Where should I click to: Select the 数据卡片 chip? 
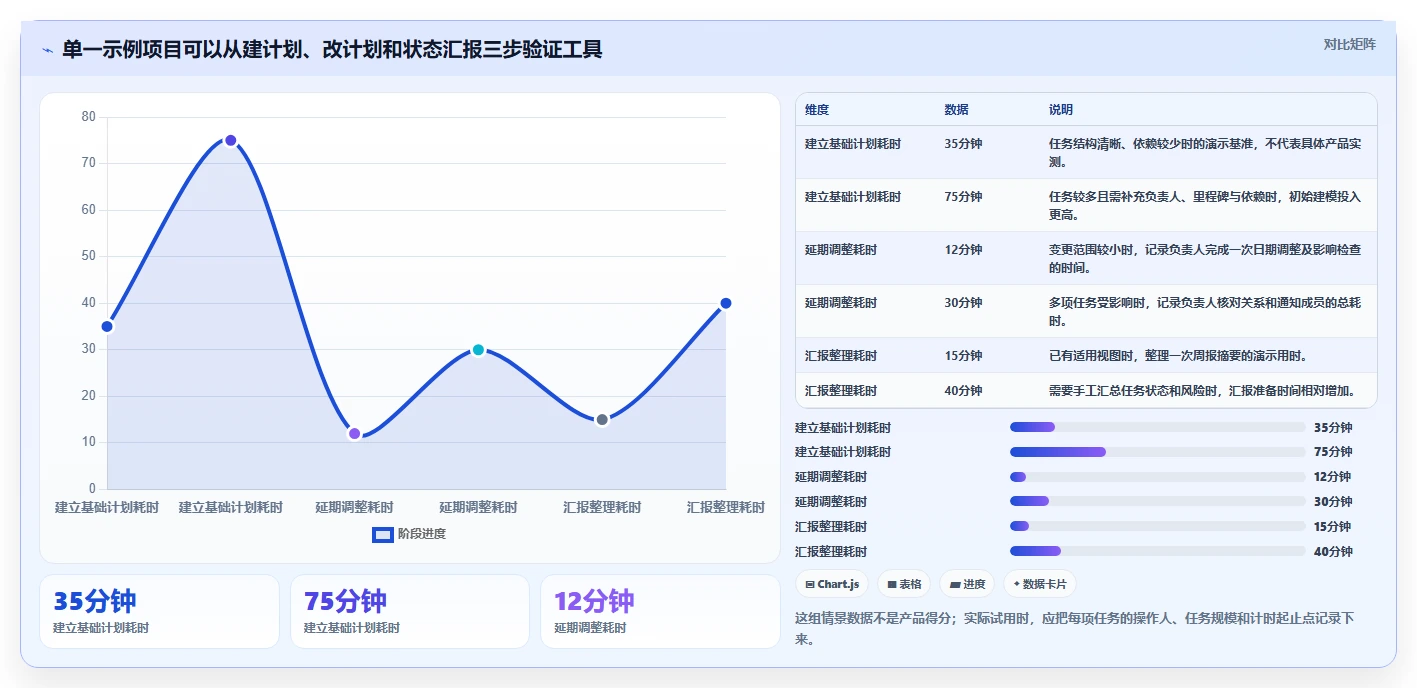pyautogui.click(x=1040, y=584)
